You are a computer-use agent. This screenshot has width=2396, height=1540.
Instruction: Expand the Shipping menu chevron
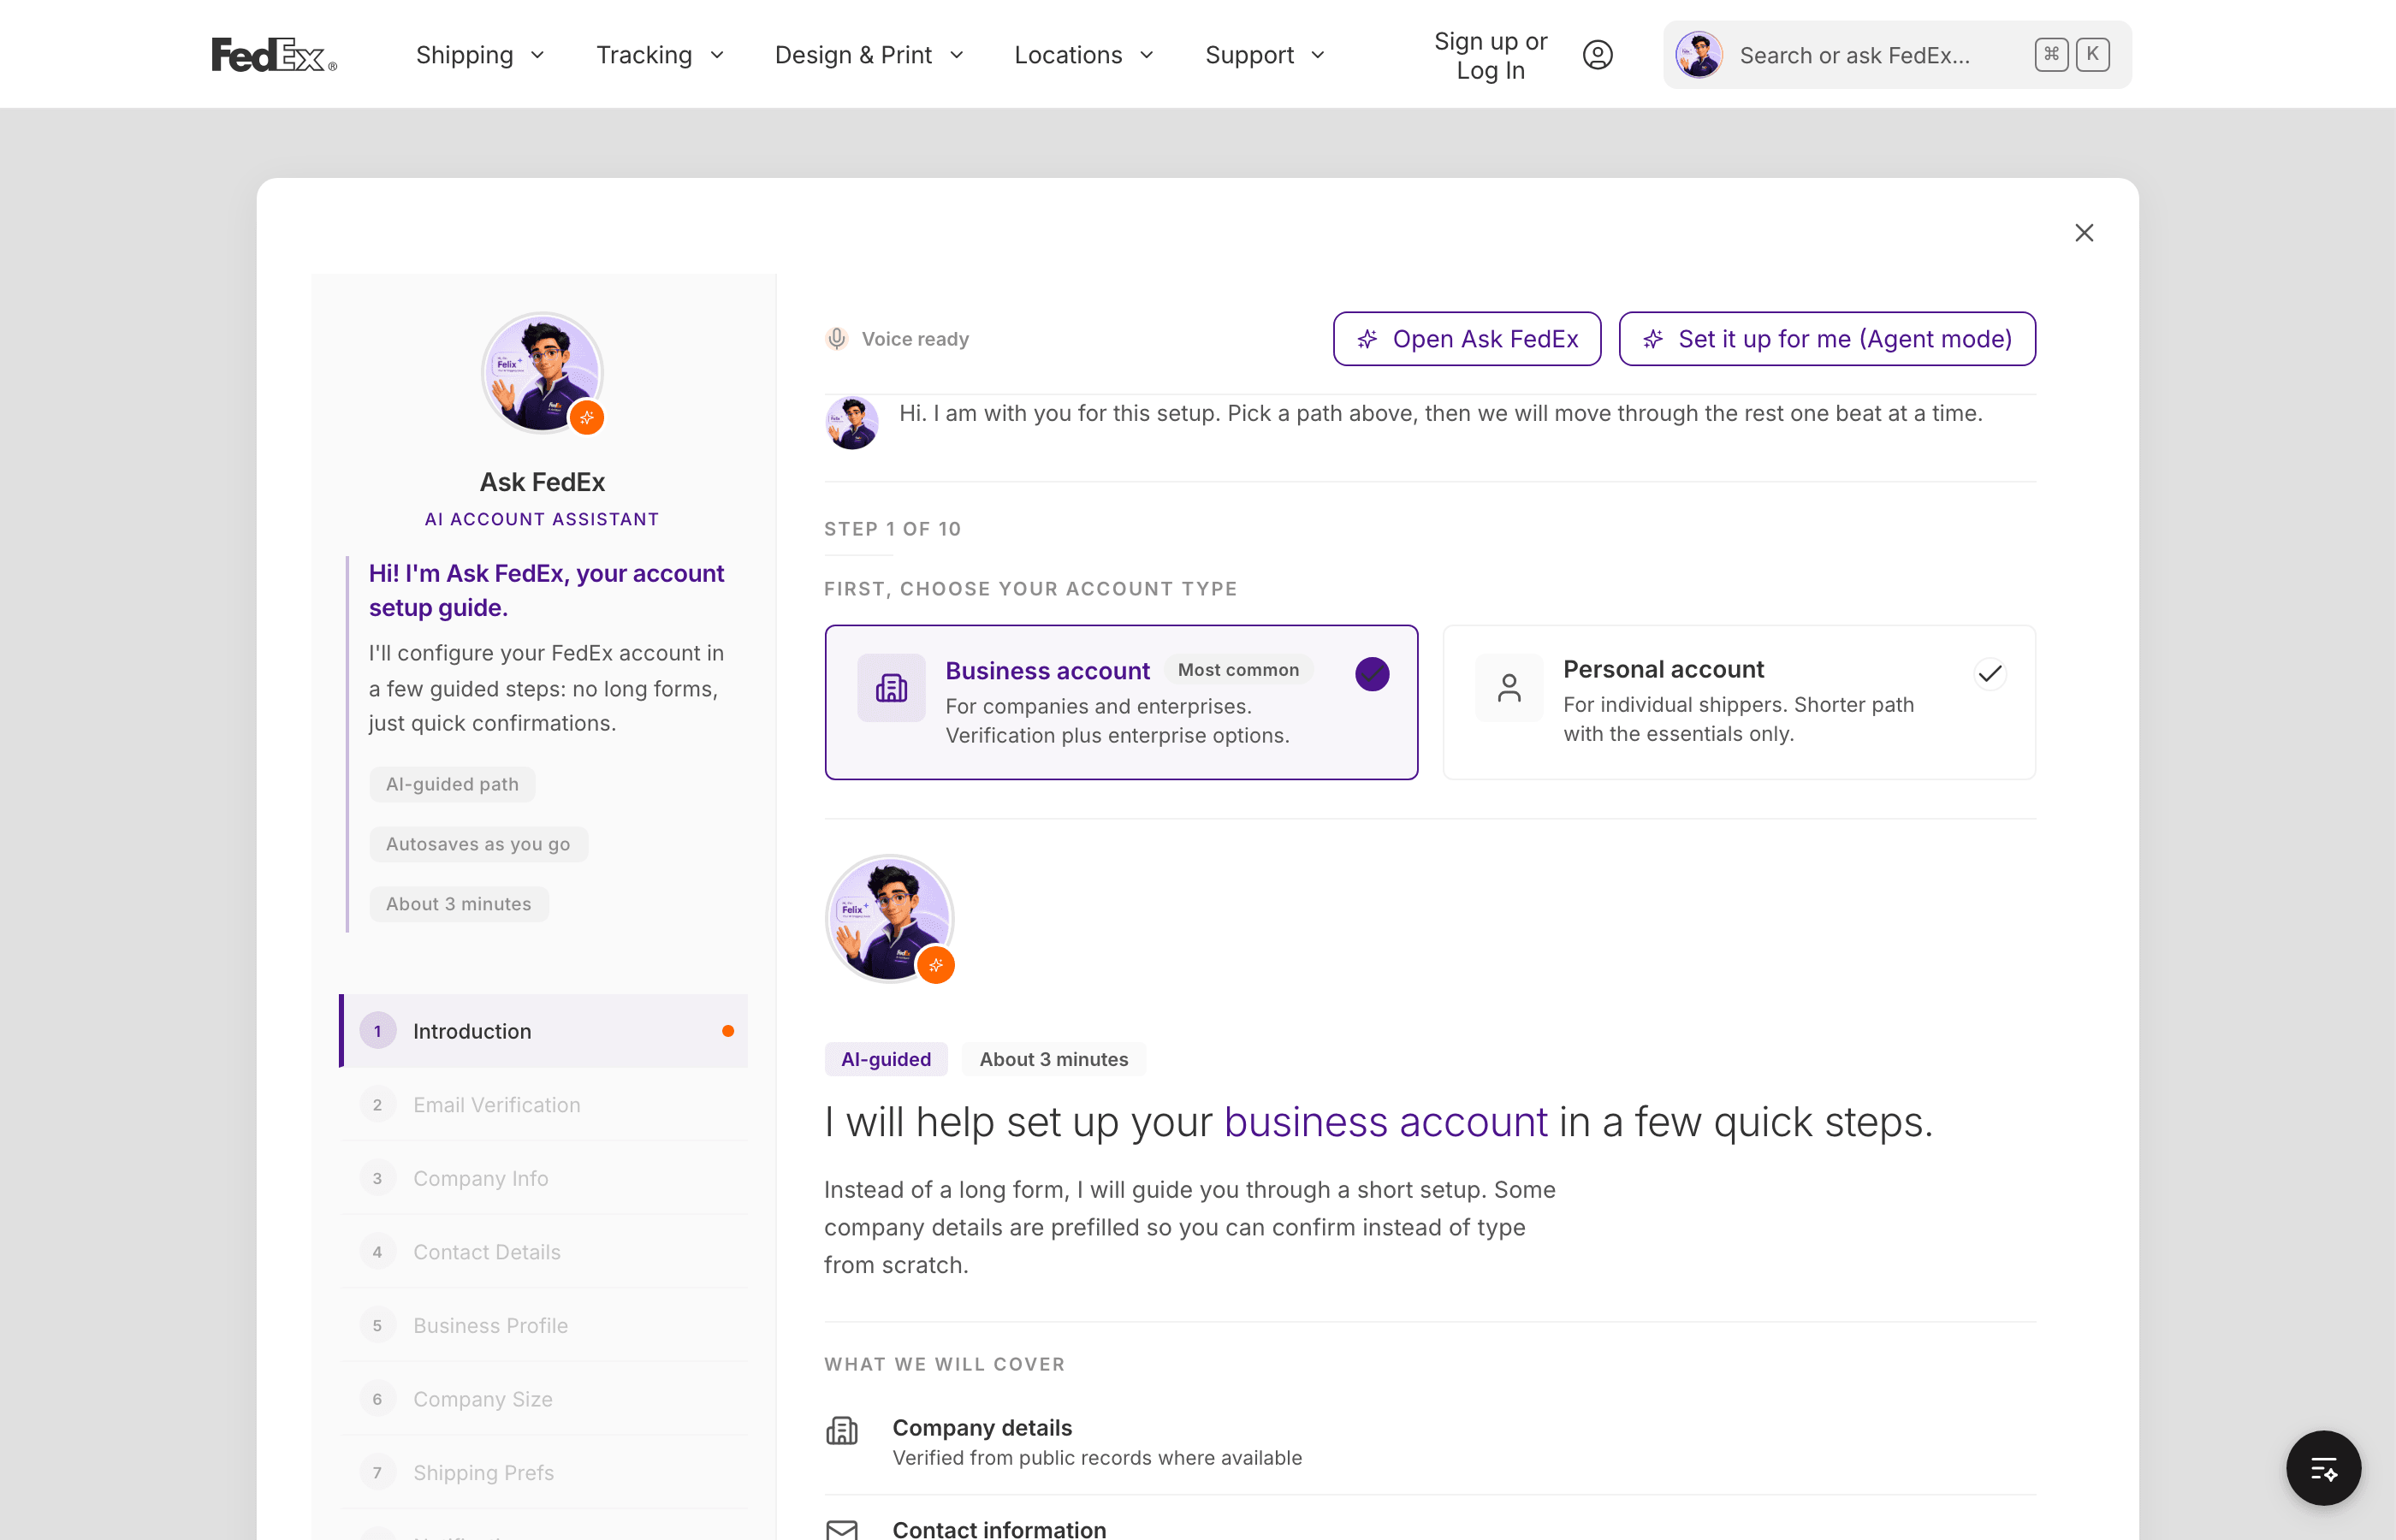(537, 55)
